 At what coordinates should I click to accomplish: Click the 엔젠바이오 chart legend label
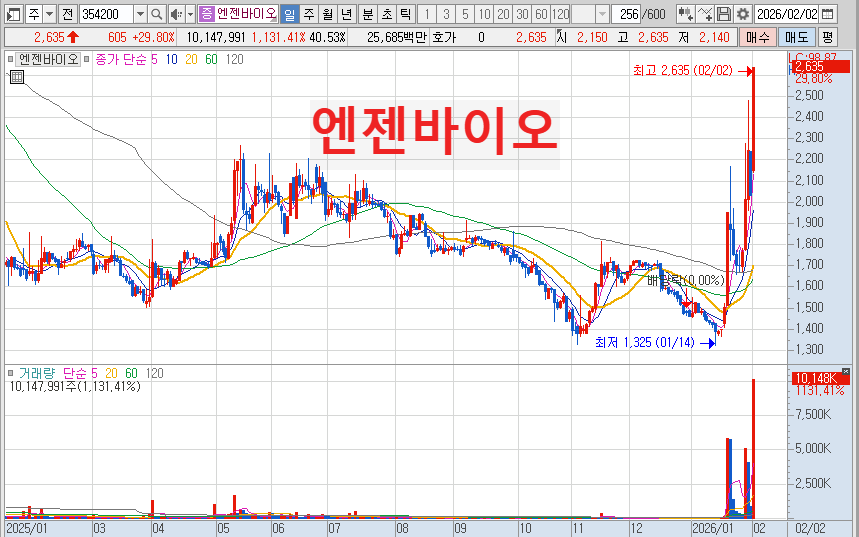(48, 59)
